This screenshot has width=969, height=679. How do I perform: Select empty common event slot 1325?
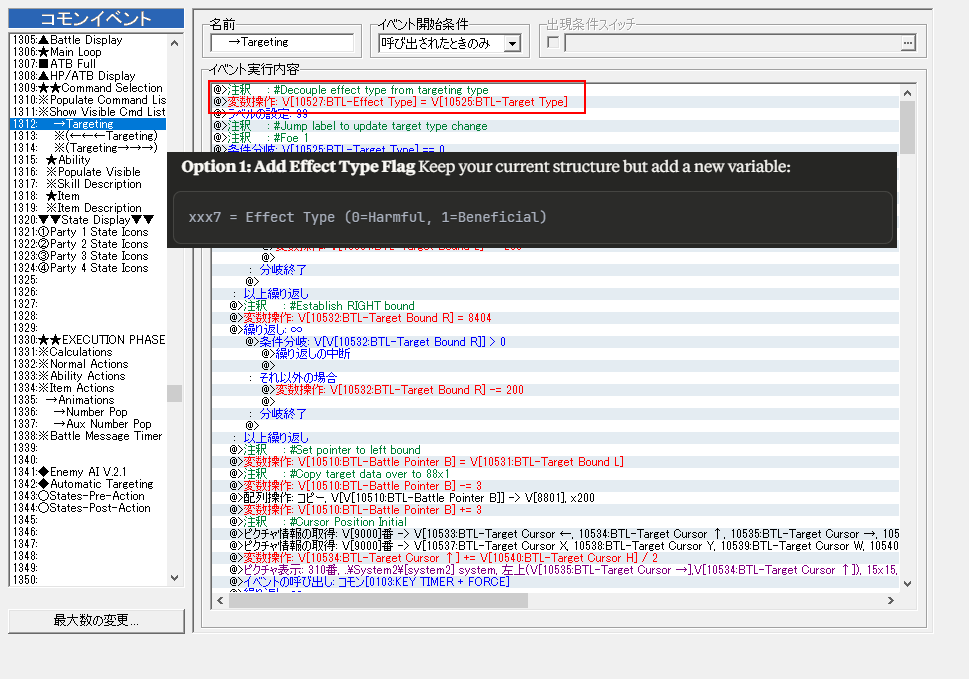tap(88, 280)
